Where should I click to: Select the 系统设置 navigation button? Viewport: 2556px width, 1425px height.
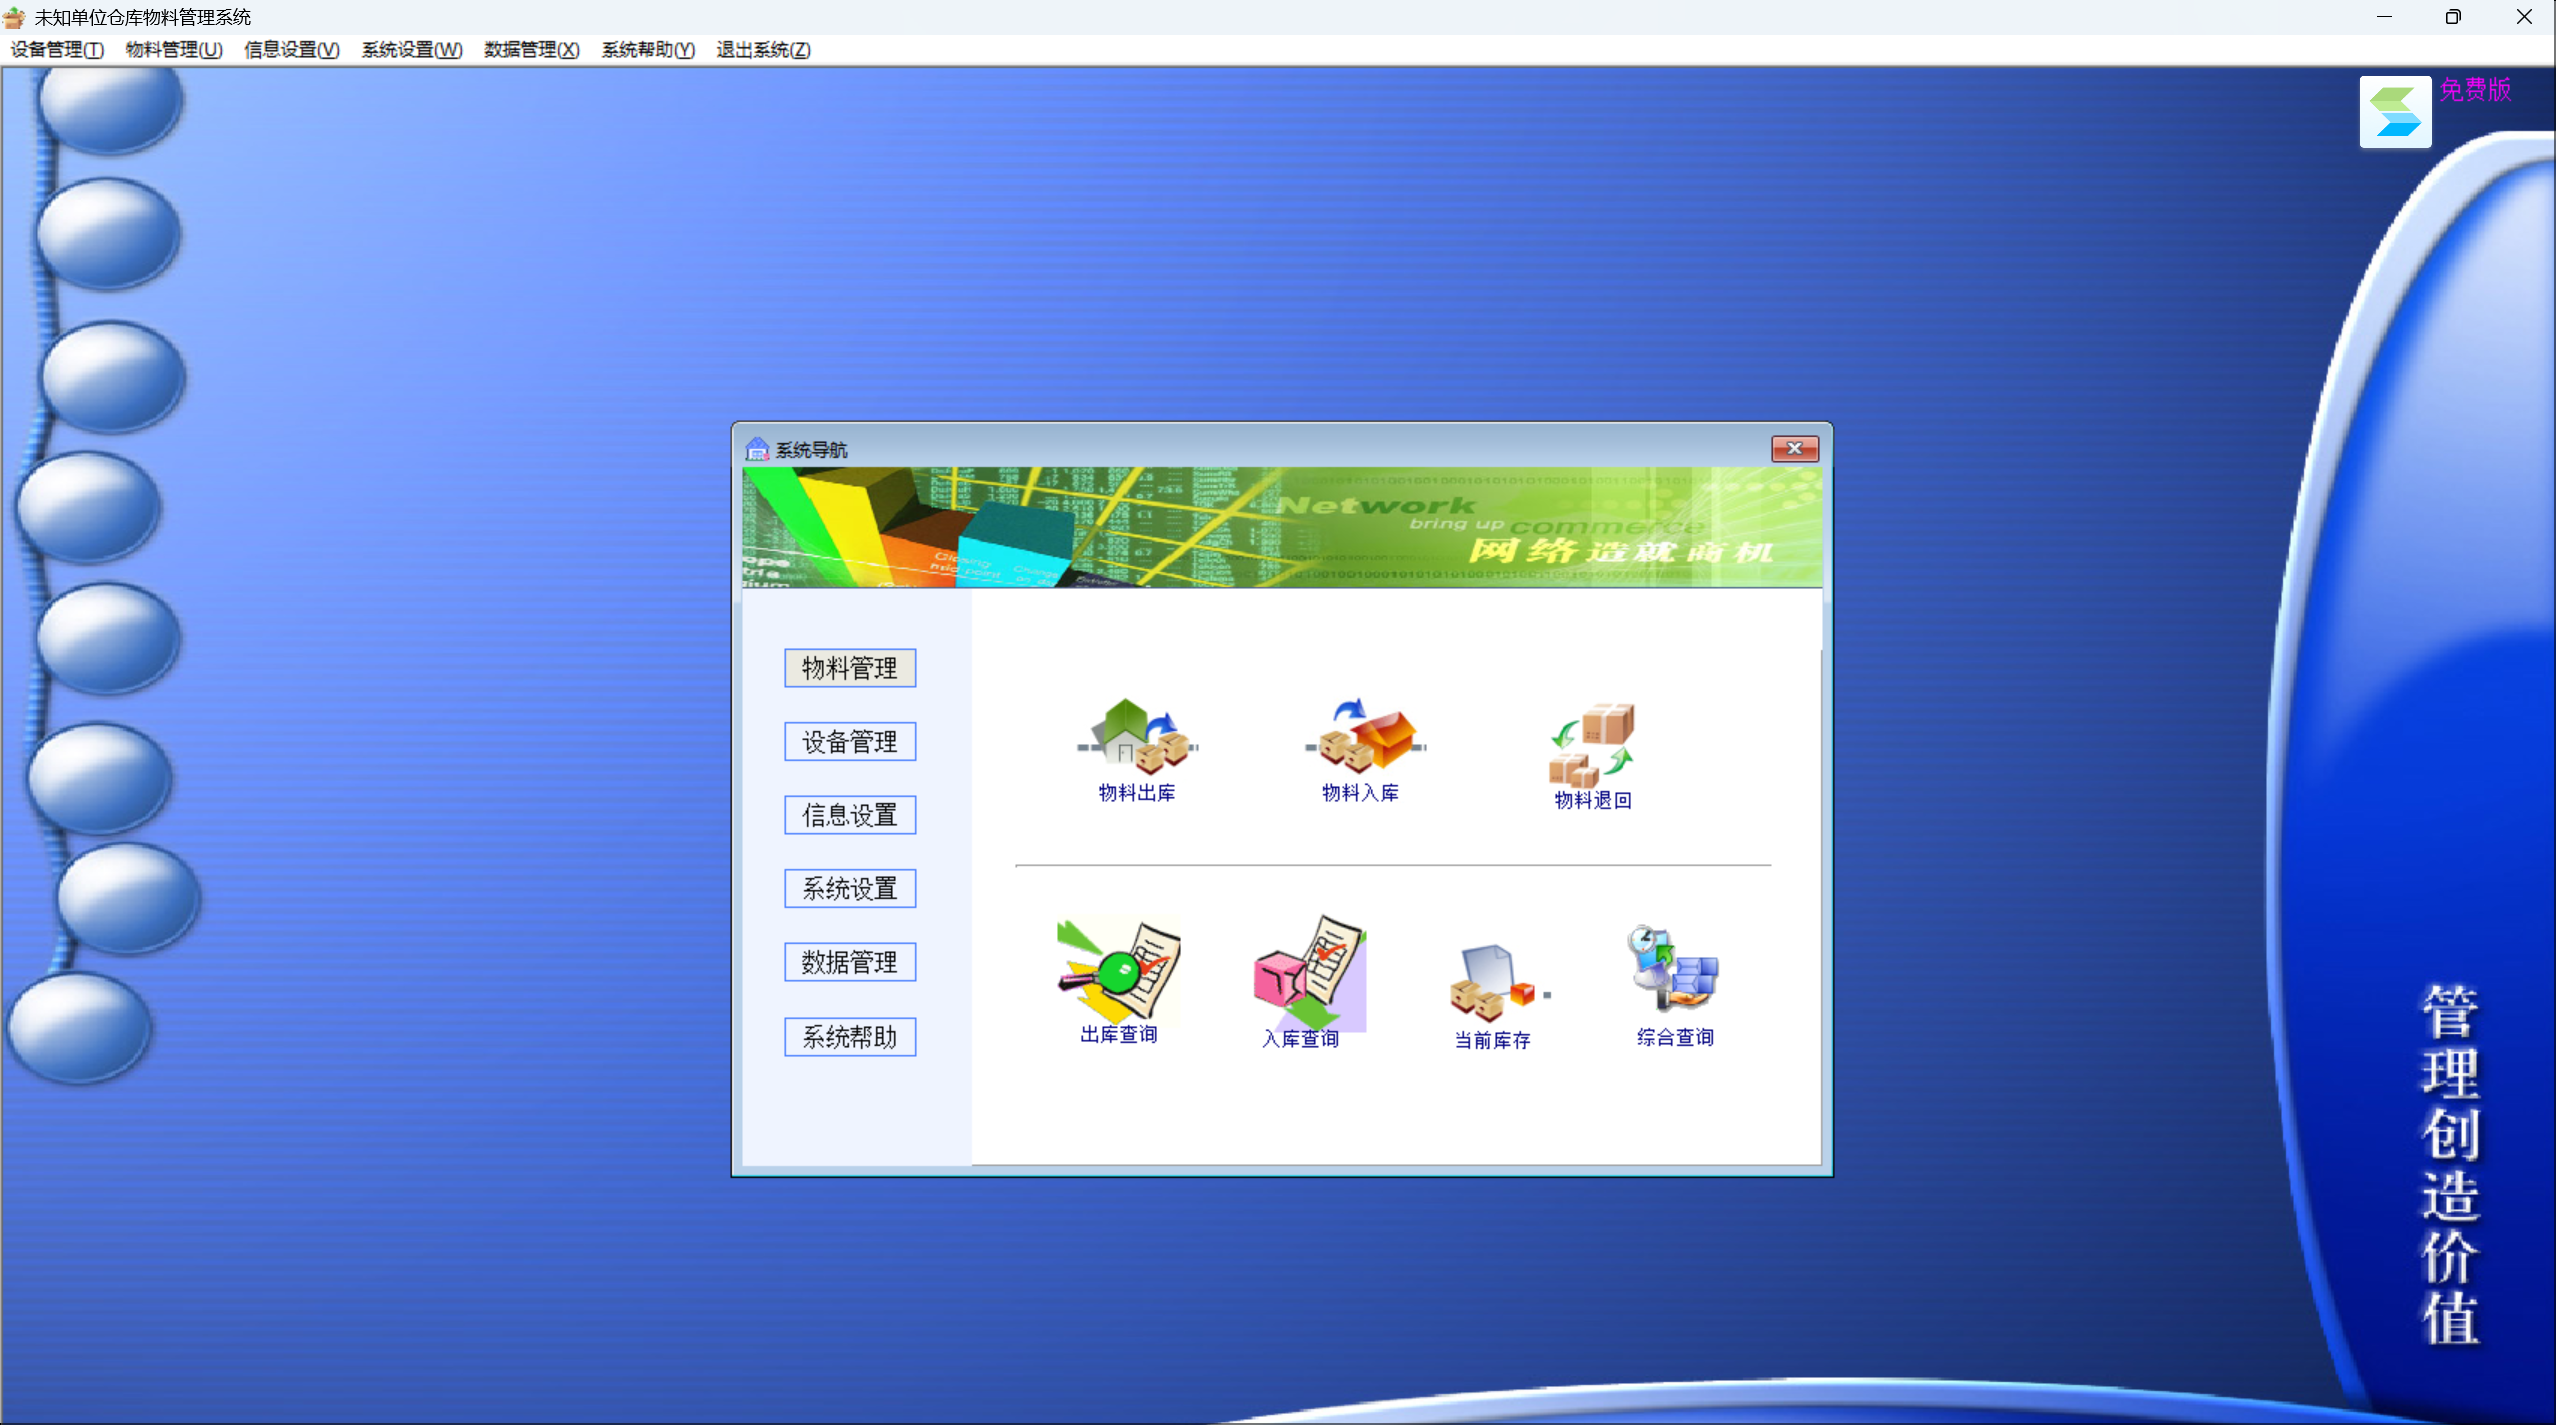[x=849, y=888]
